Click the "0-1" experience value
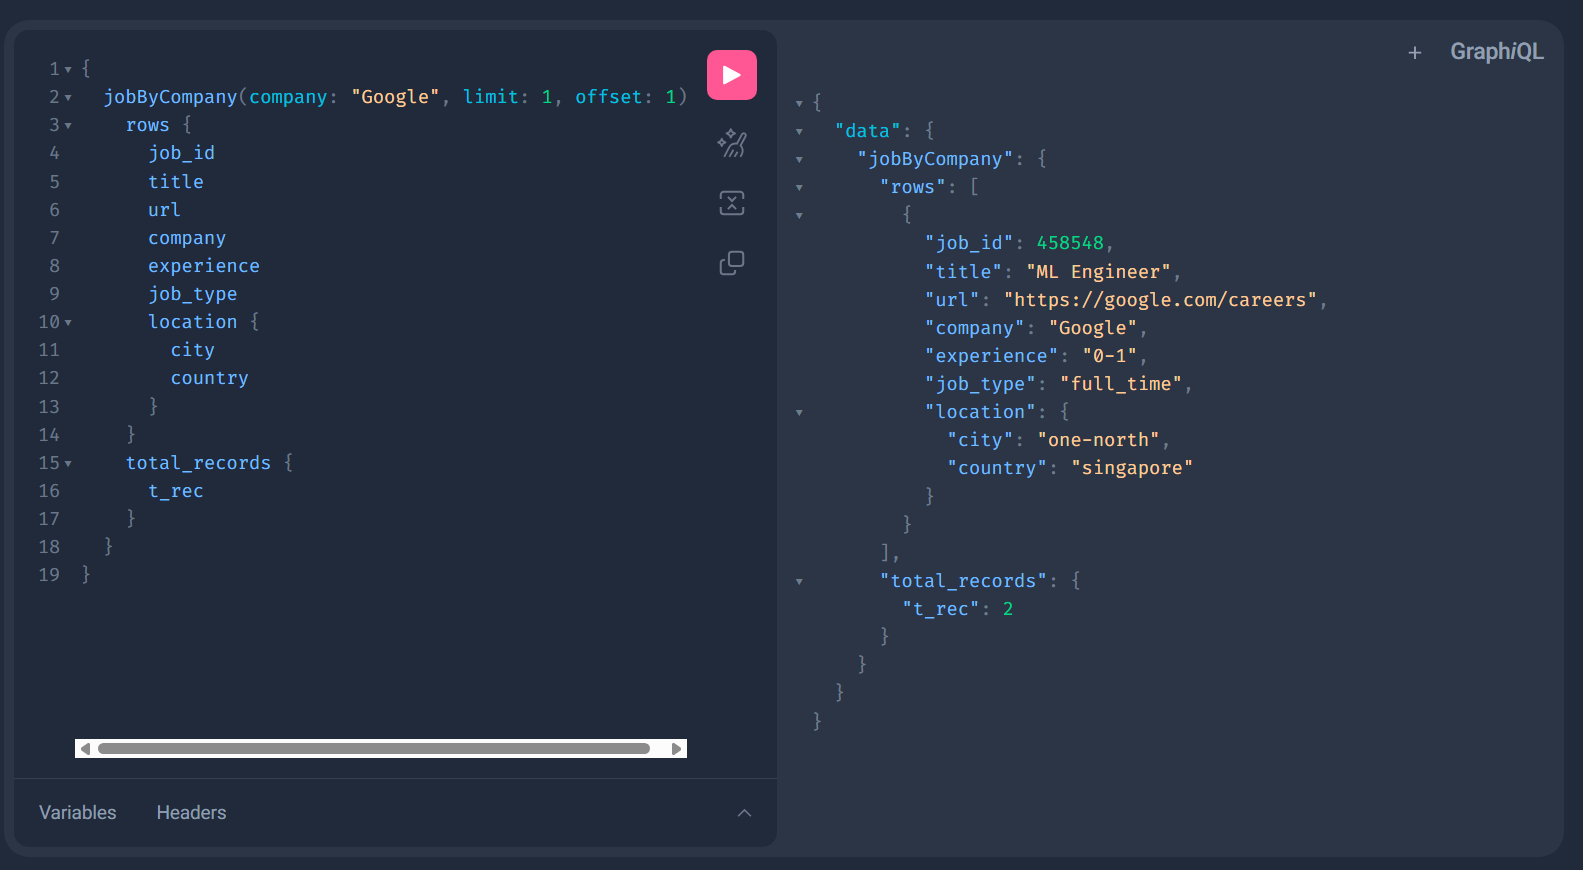The height and width of the screenshot is (870, 1583). (x=1110, y=356)
